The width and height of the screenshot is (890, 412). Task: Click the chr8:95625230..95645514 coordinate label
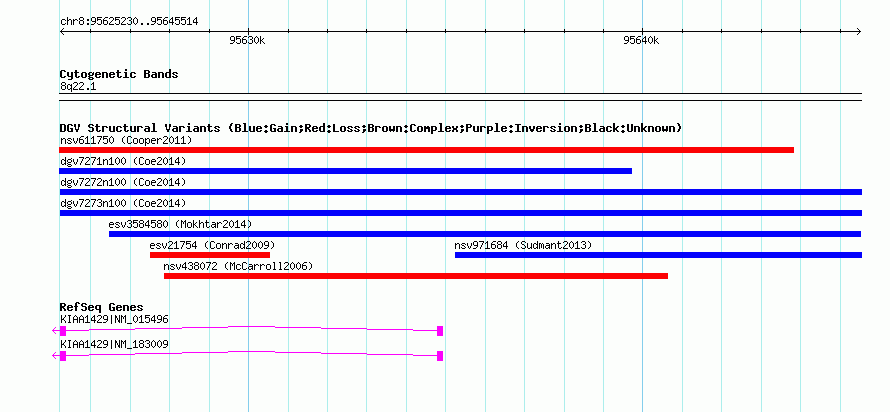129,22
